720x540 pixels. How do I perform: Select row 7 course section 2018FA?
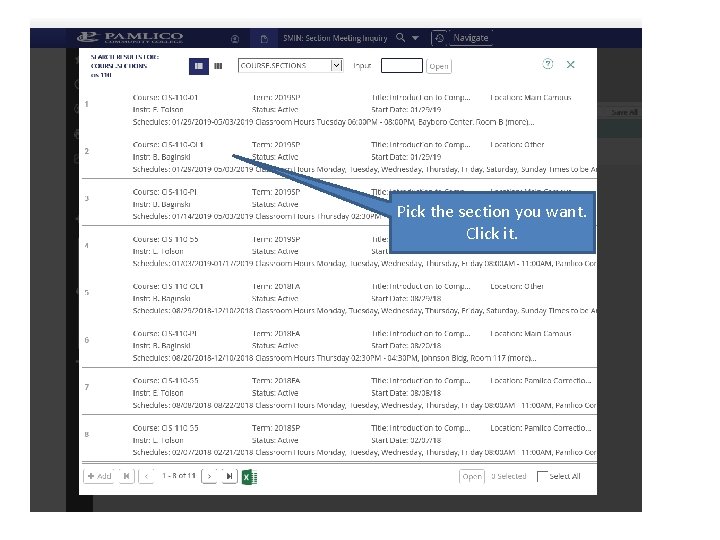pyautogui.click(x=339, y=393)
